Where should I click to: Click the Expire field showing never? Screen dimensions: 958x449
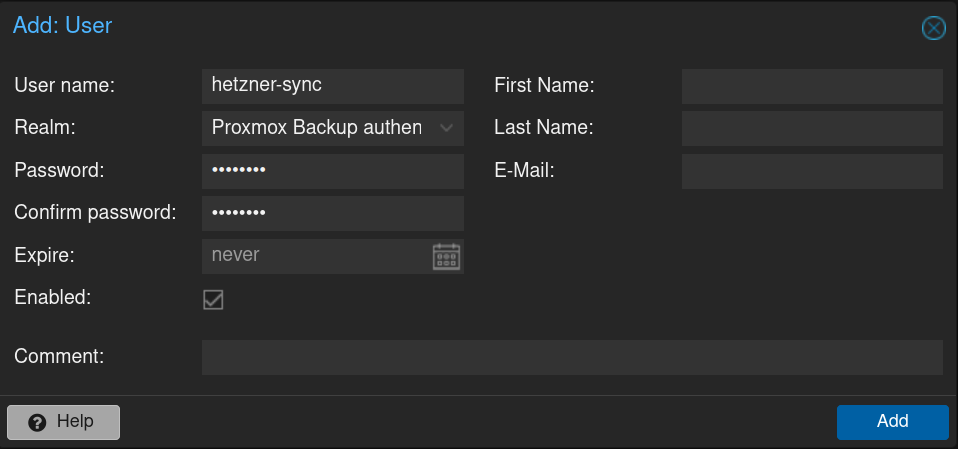coord(315,256)
